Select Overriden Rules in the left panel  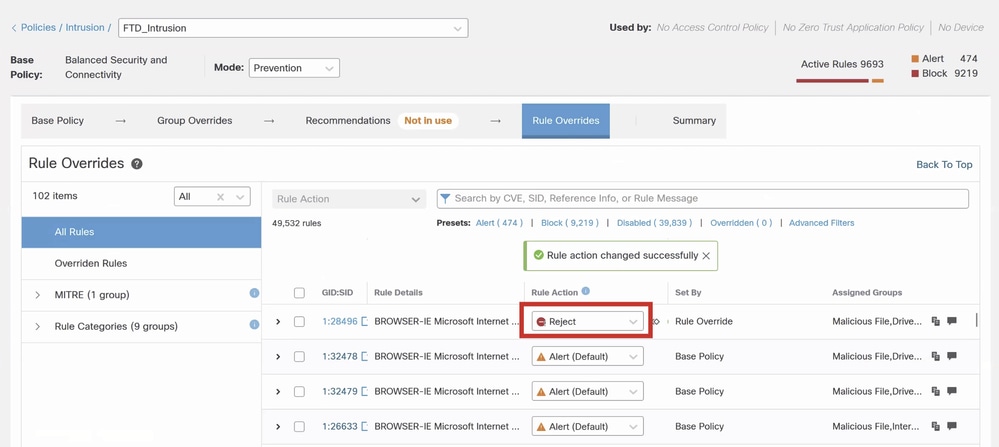tap(141, 264)
